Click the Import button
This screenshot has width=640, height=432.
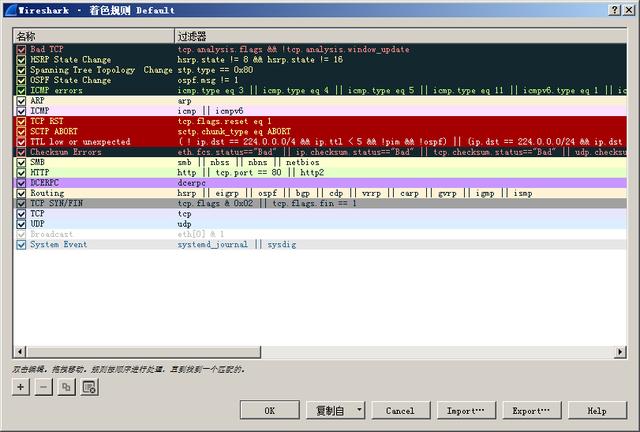(x=466, y=410)
